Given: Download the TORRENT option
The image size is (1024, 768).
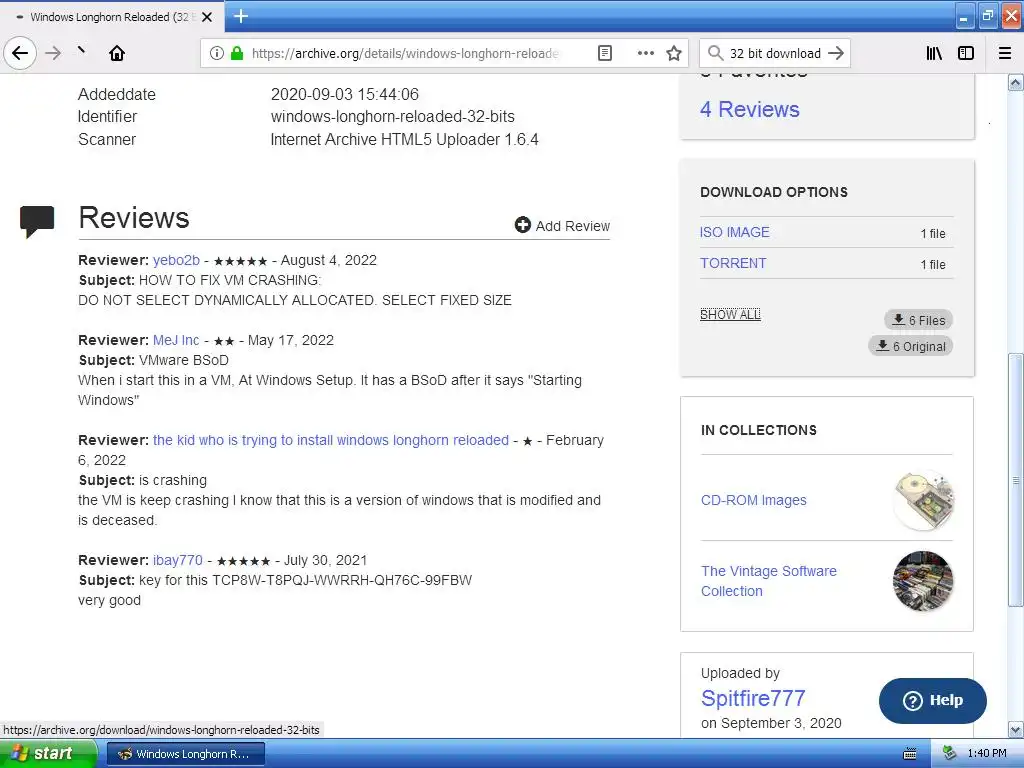Looking at the screenshot, I should 733,263.
